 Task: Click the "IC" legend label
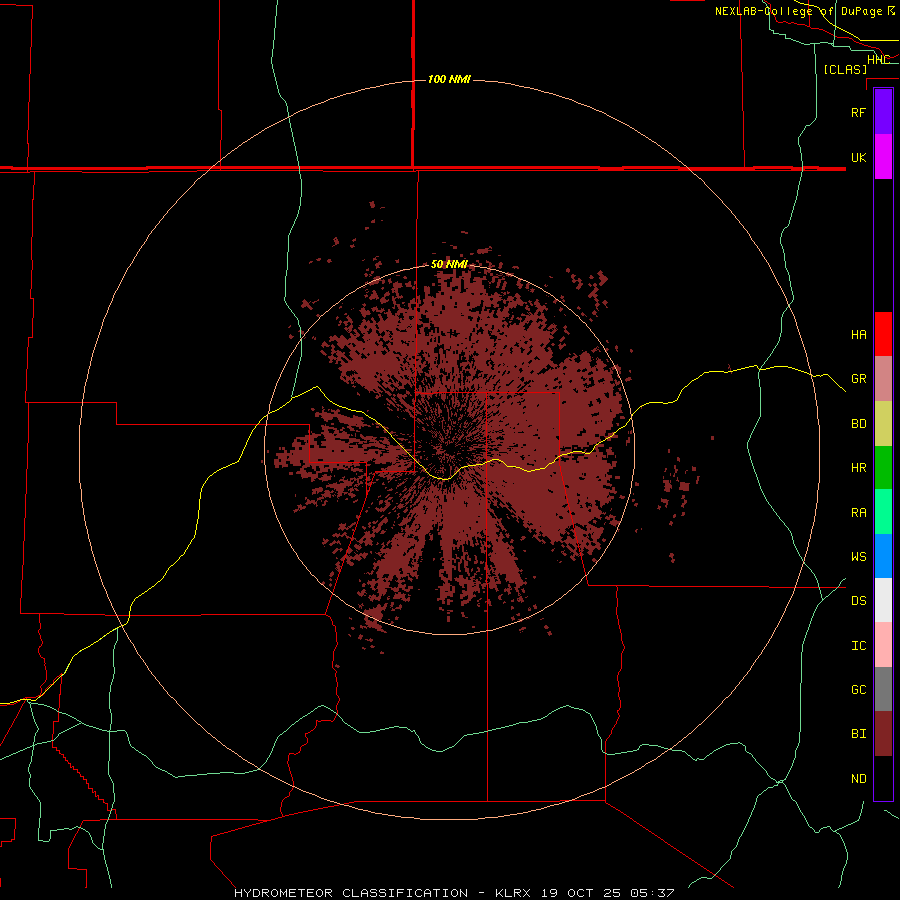[858, 646]
